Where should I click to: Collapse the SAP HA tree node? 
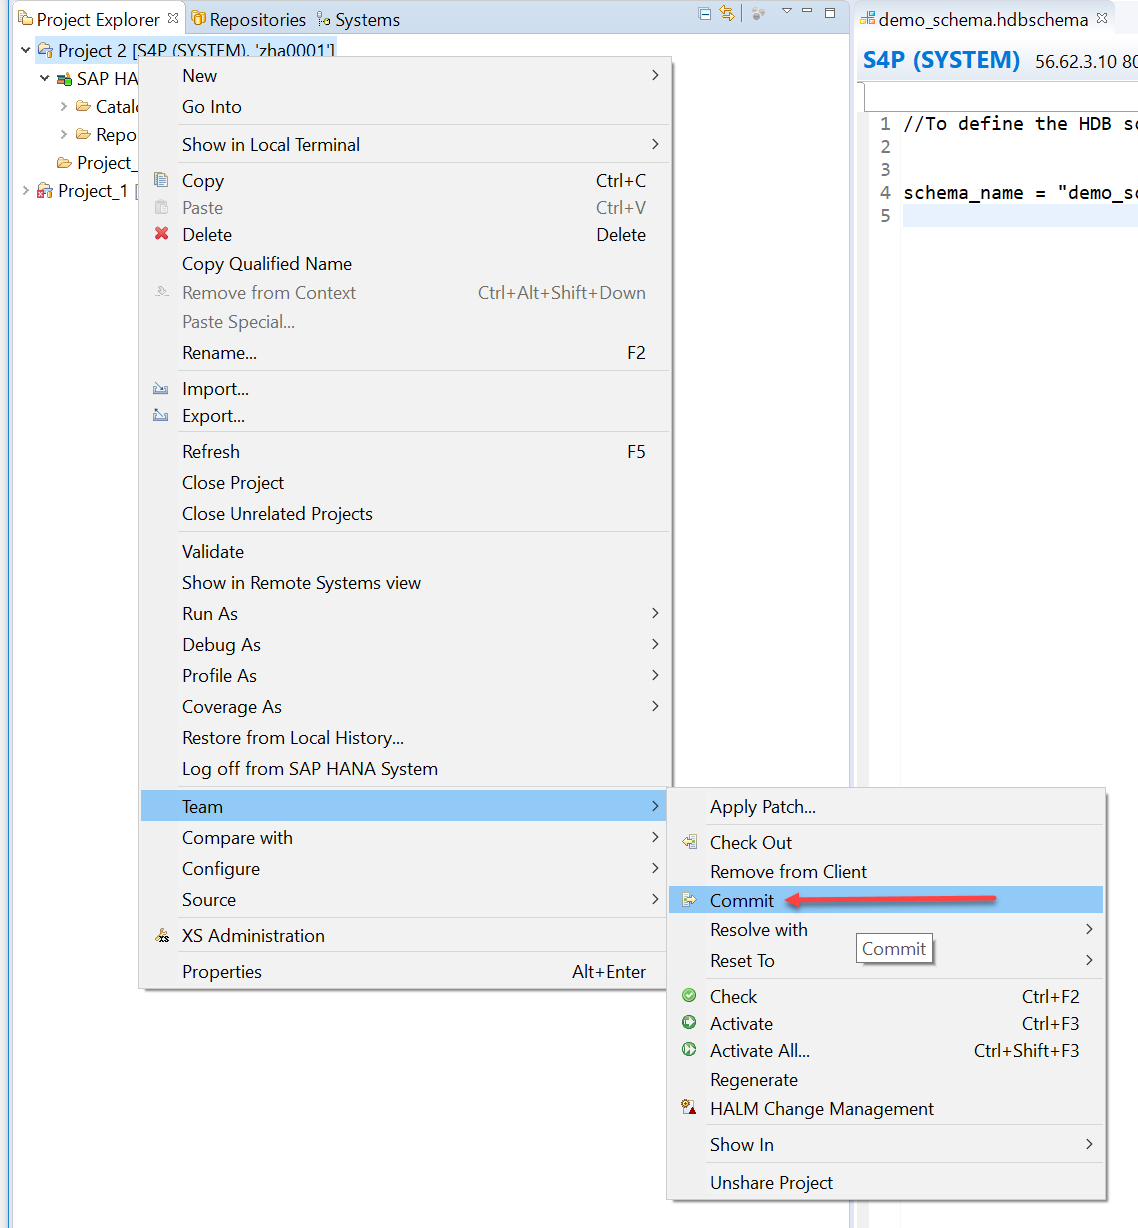[44, 78]
